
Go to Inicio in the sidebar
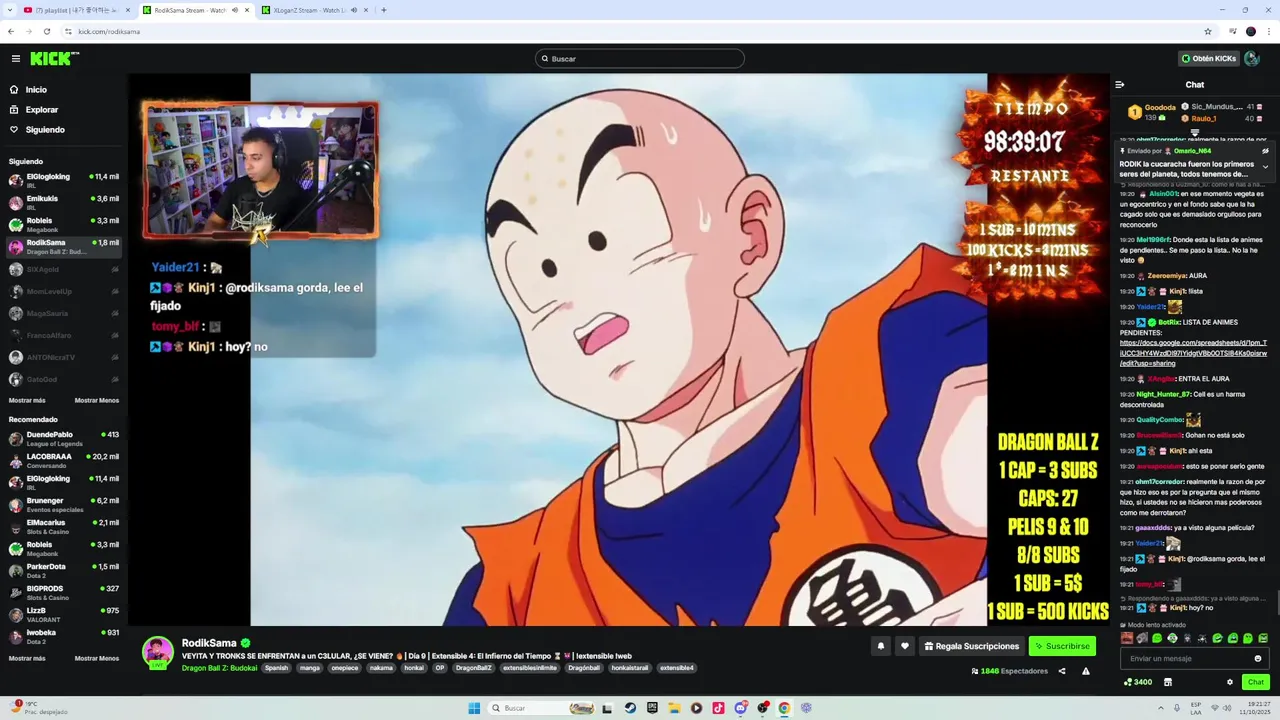coord(36,90)
